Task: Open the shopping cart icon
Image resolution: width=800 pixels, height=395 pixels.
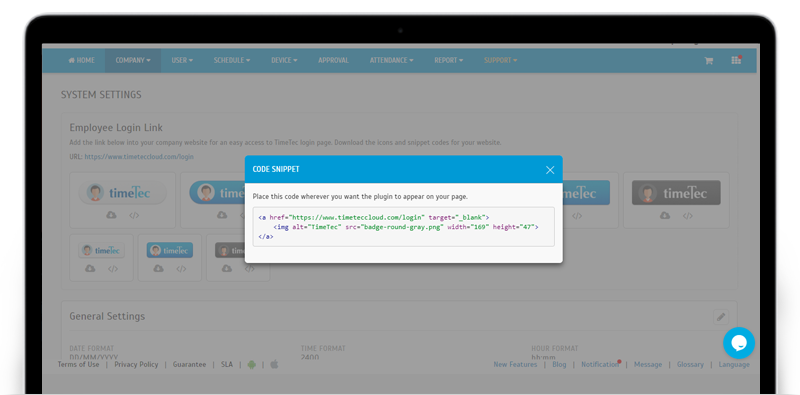Action: tap(708, 60)
